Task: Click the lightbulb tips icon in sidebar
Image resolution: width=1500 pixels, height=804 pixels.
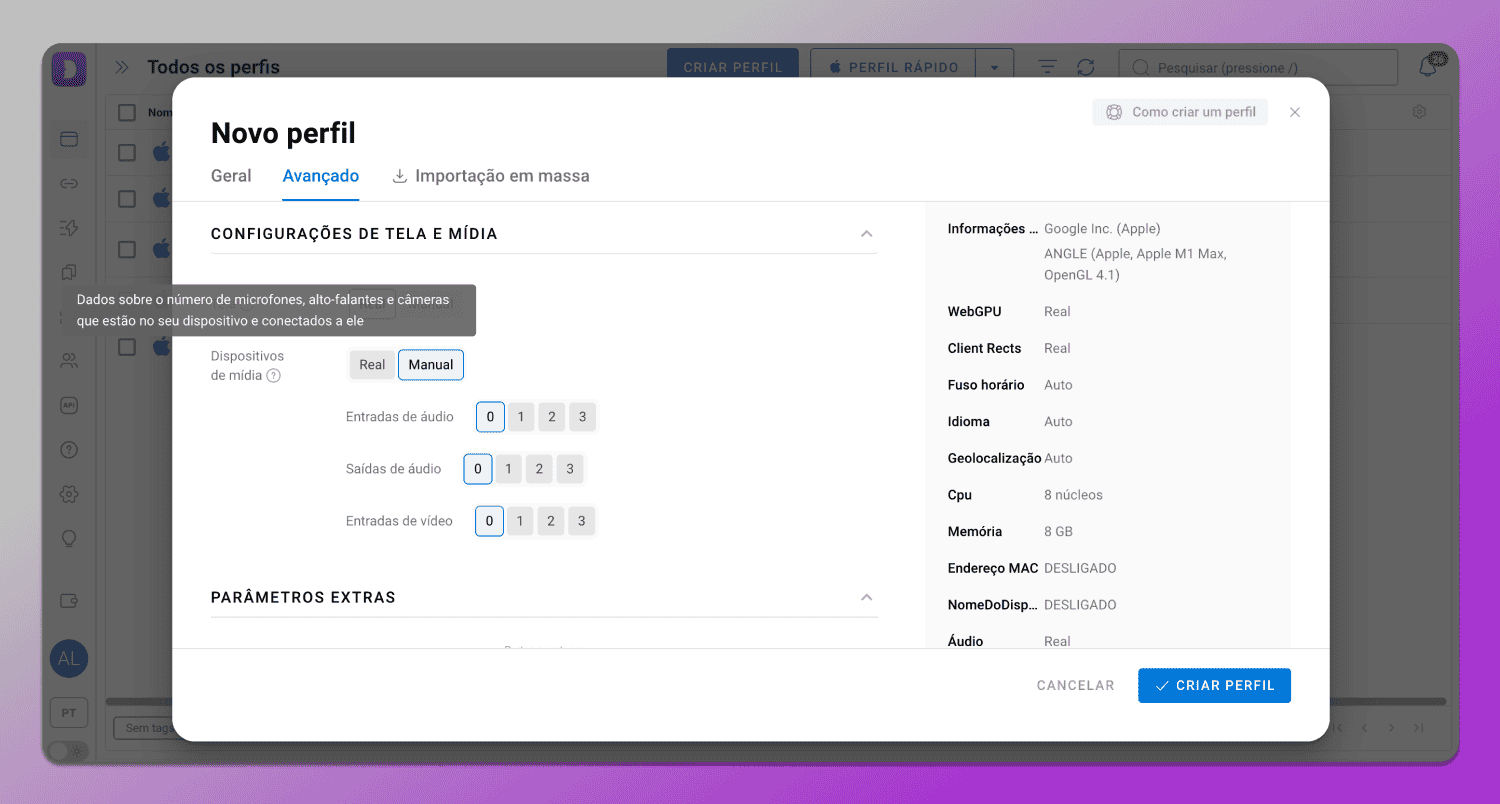Action: pyautogui.click(x=69, y=538)
